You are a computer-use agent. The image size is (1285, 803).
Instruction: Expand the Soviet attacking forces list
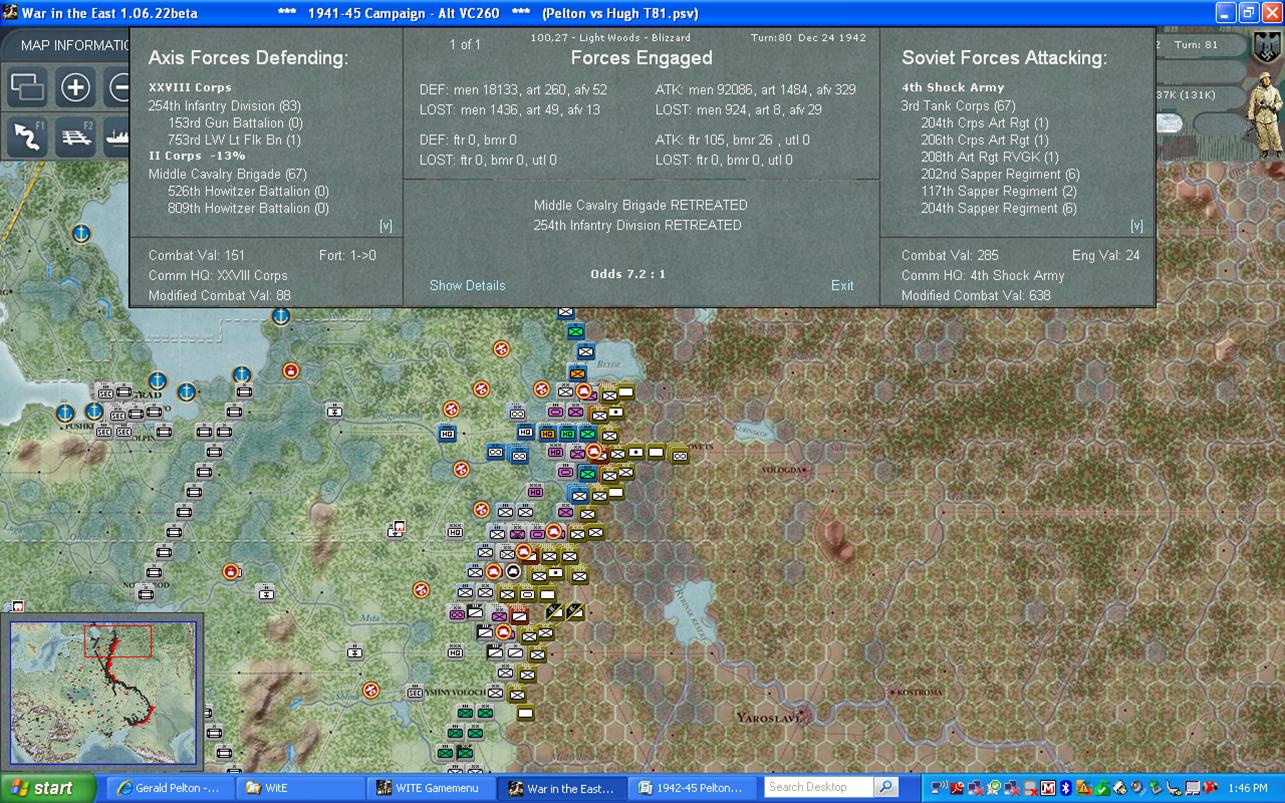pos(1136,226)
